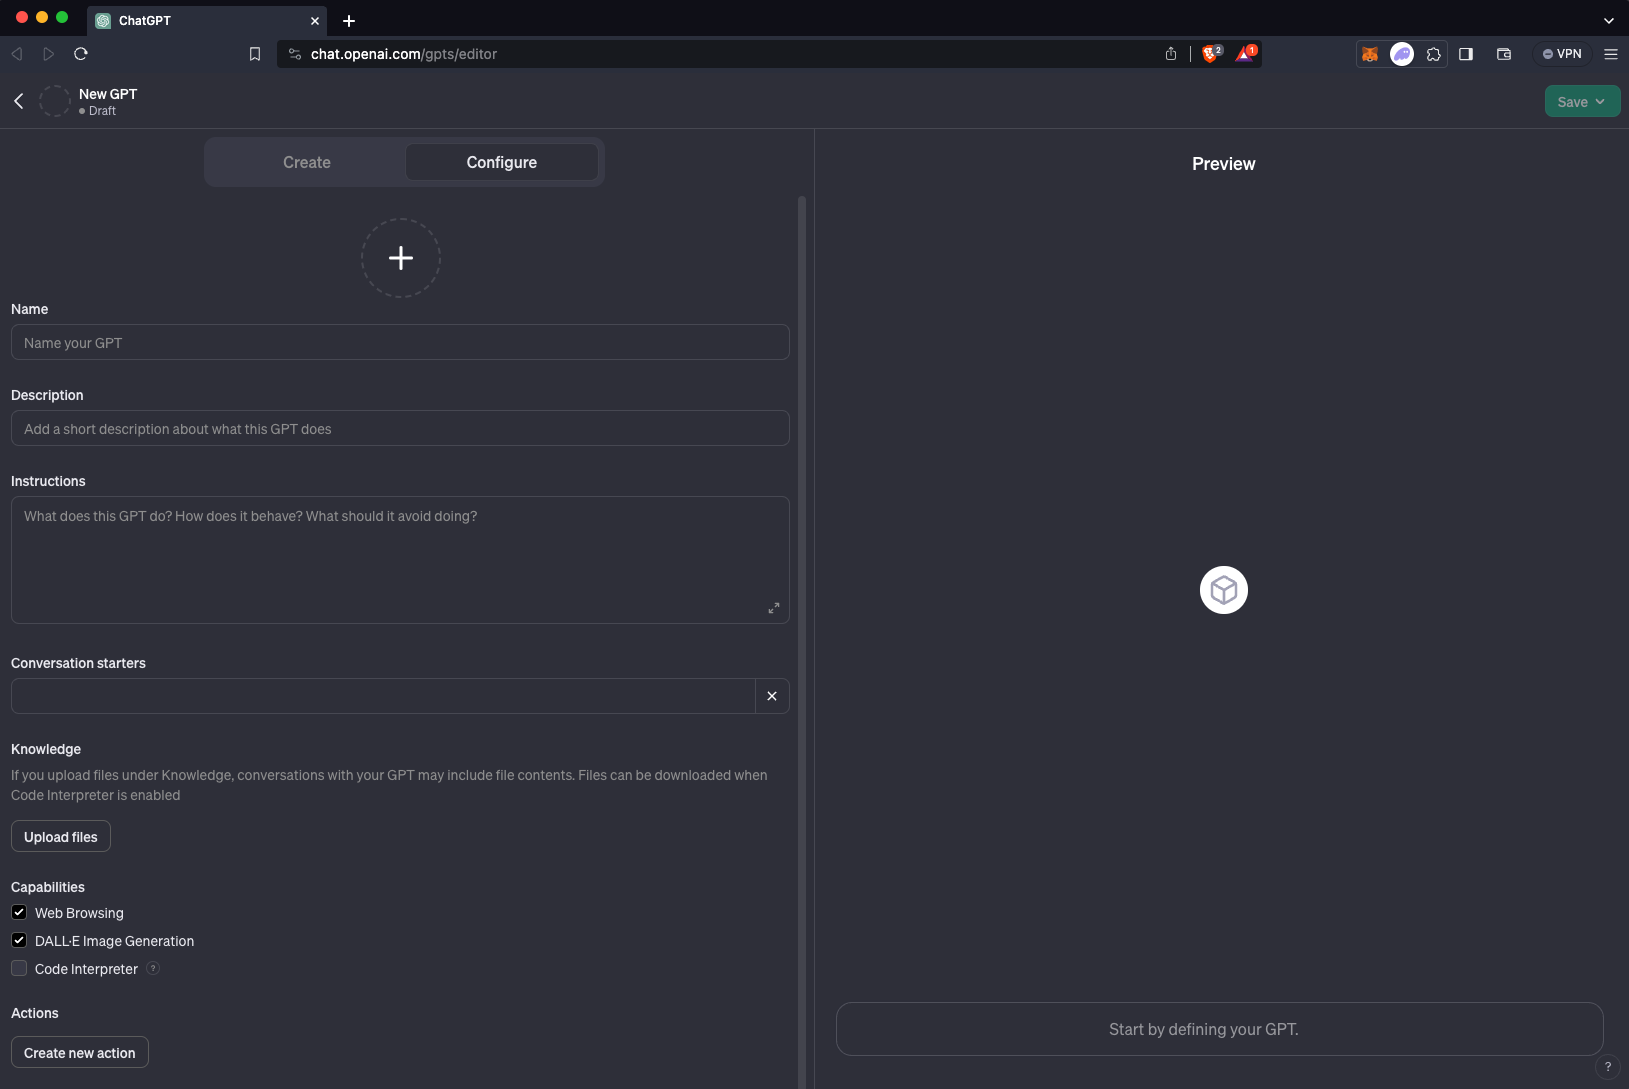Open the browser extensions puzzle icon
This screenshot has width=1629, height=1089.
tap(1433, 54)
